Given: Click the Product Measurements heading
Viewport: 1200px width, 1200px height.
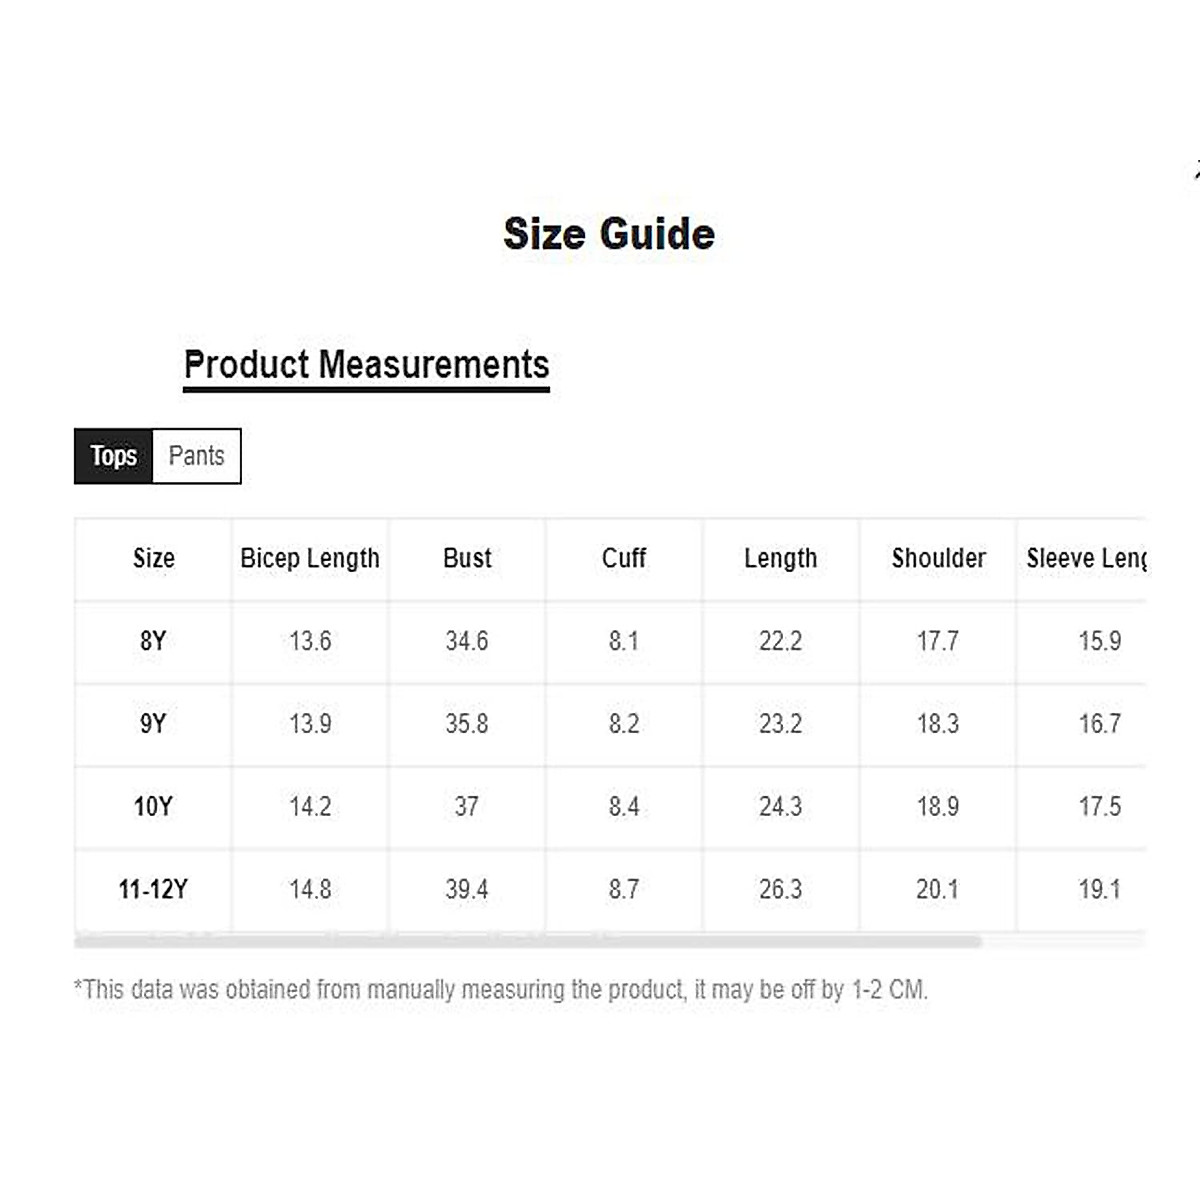Looking at the screenshot, I should pyautogui.click(x=366, y=365).
